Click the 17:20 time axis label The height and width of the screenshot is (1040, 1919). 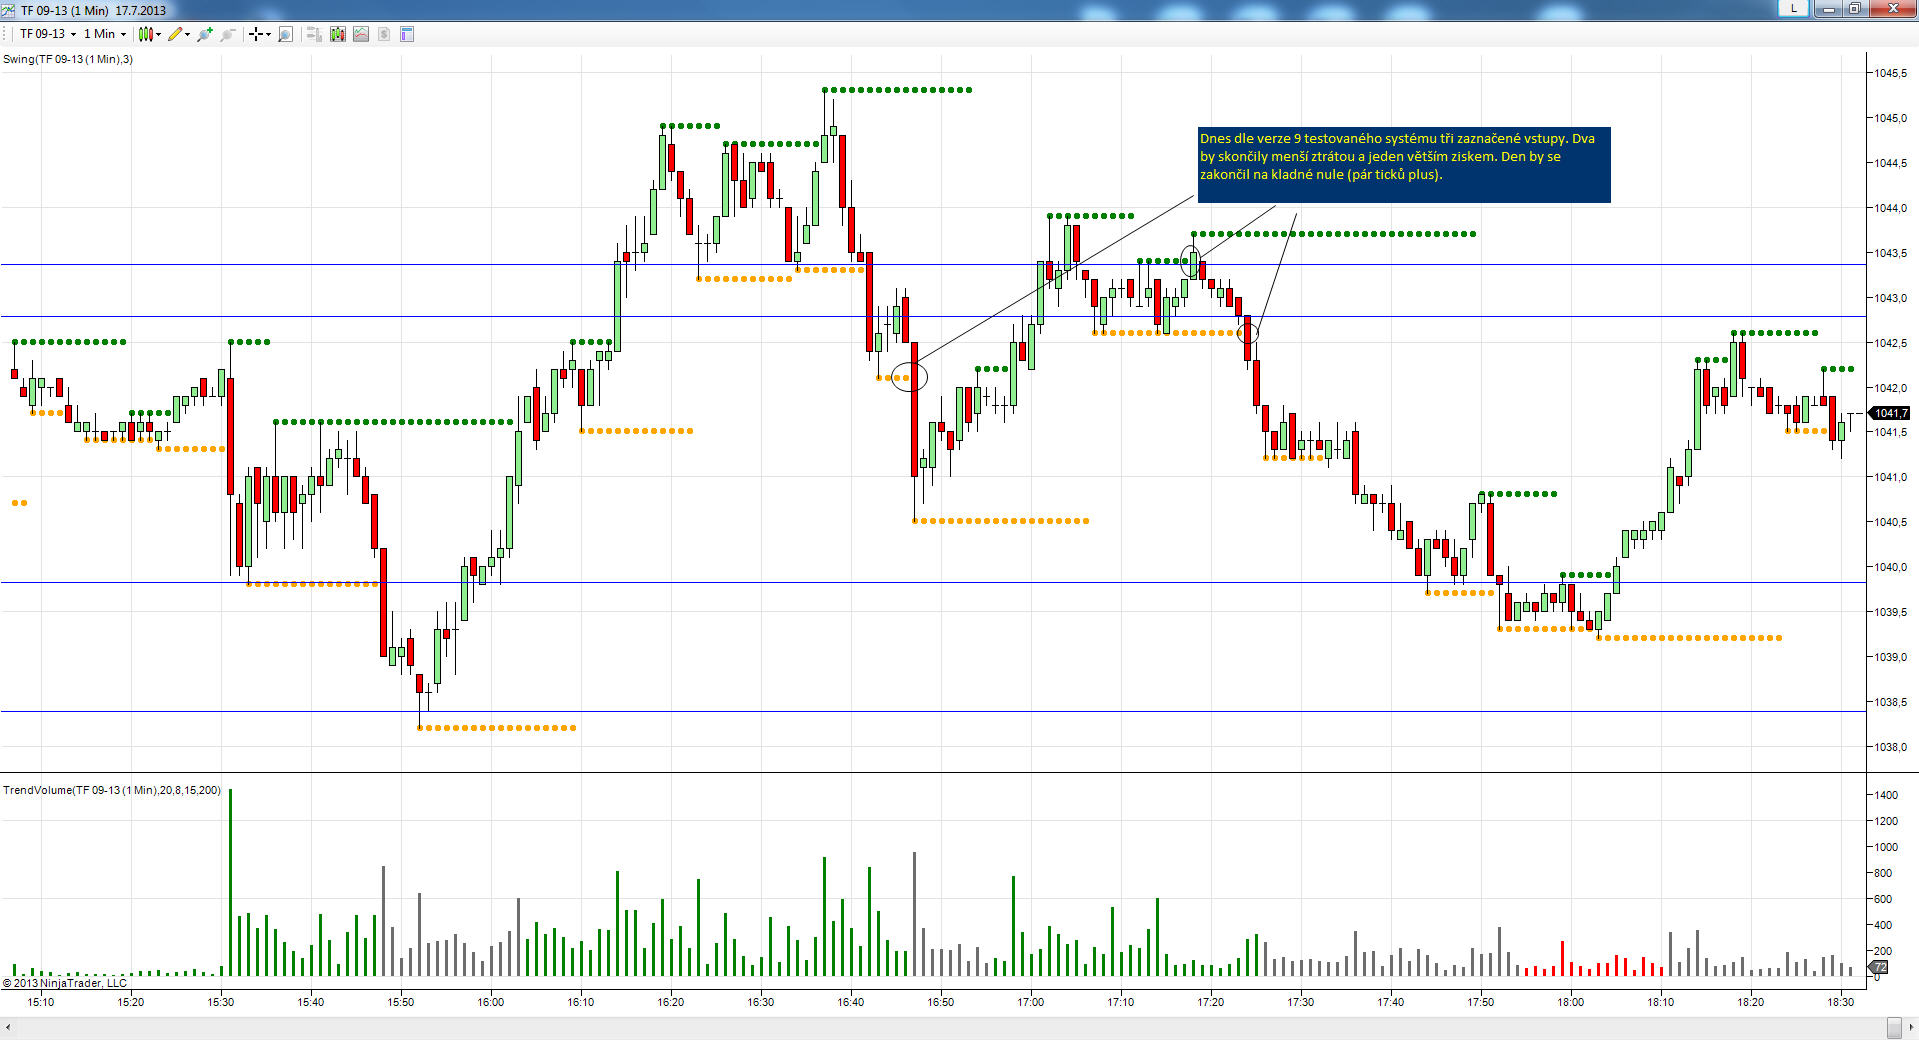(1210, 1002)
